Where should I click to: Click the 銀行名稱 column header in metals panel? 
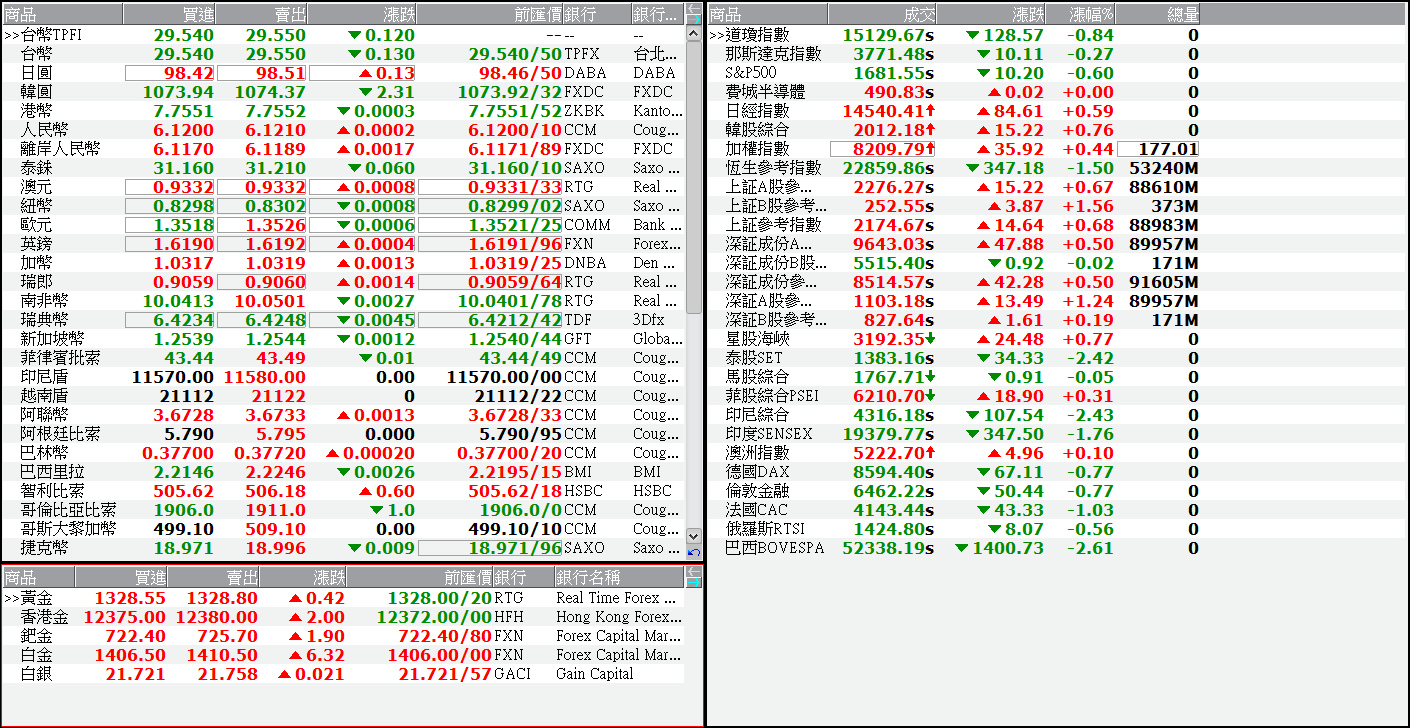[619, 577]
